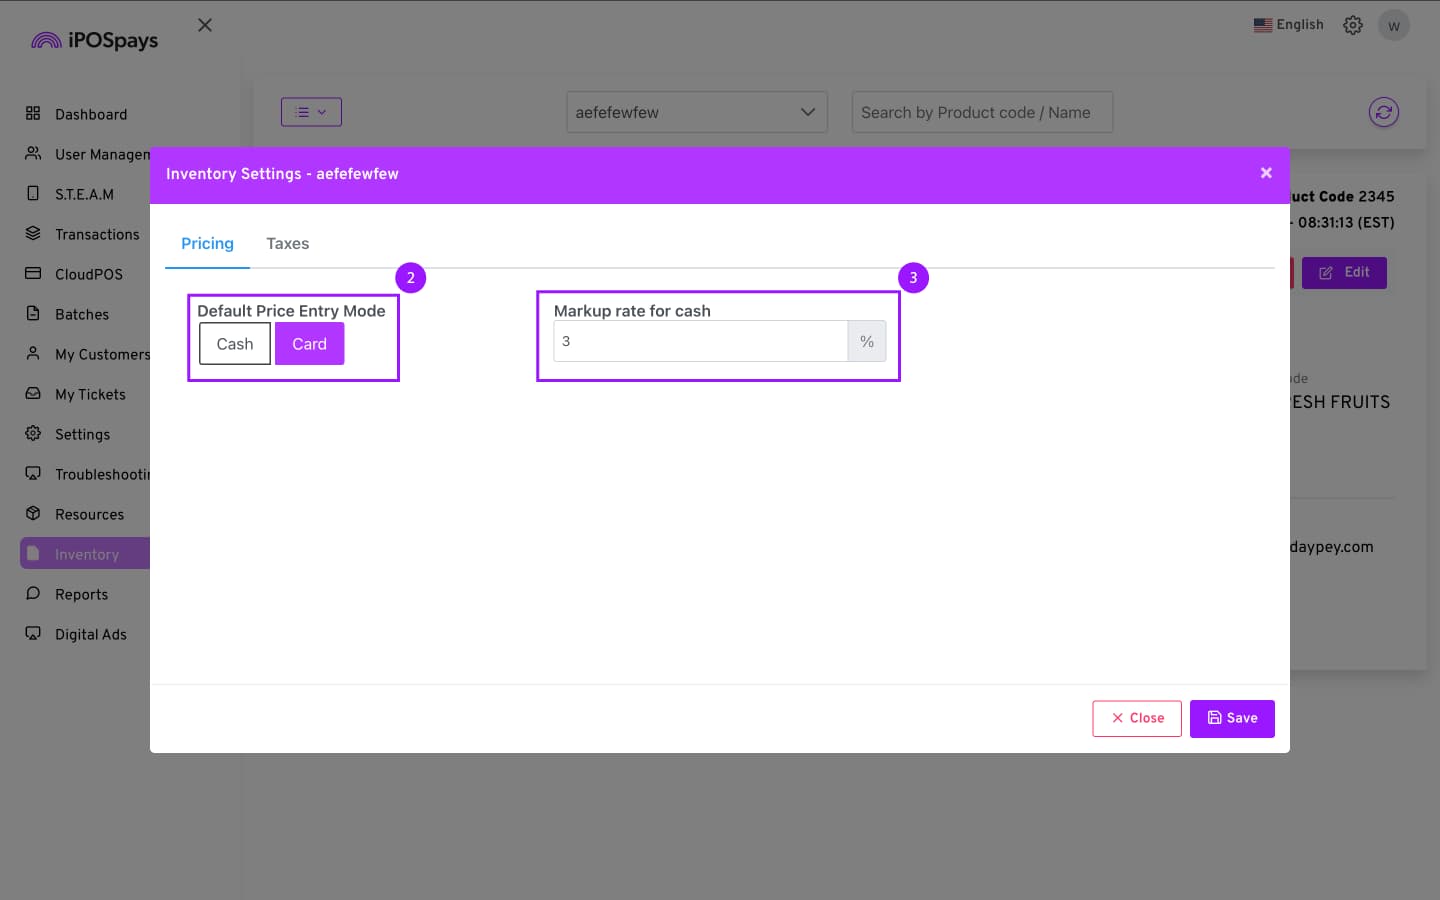Select Card as default price entry mode
The height and width of the screenshot is (900, 1440).
[309, 344]
